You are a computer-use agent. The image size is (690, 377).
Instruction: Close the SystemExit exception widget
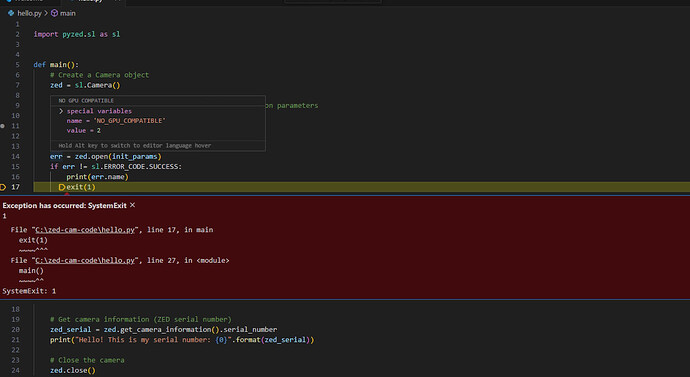click(x=132, y=205)
